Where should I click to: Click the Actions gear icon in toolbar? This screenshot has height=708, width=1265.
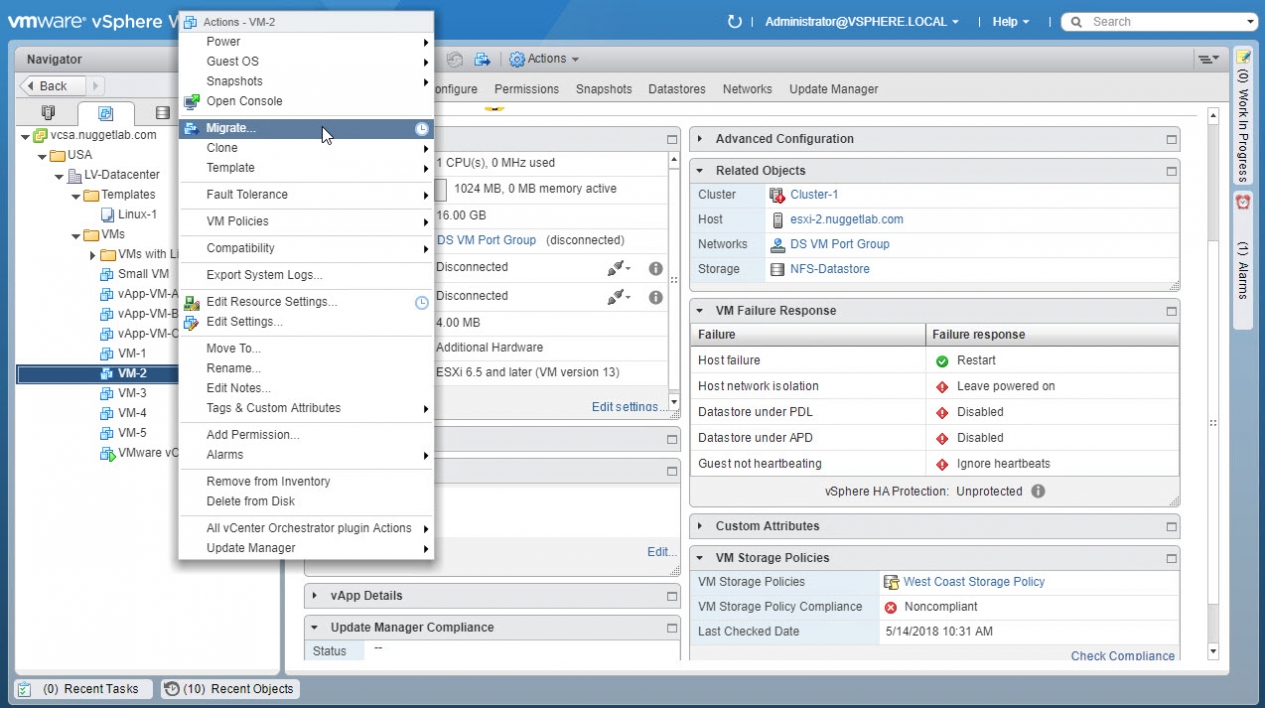517,59
